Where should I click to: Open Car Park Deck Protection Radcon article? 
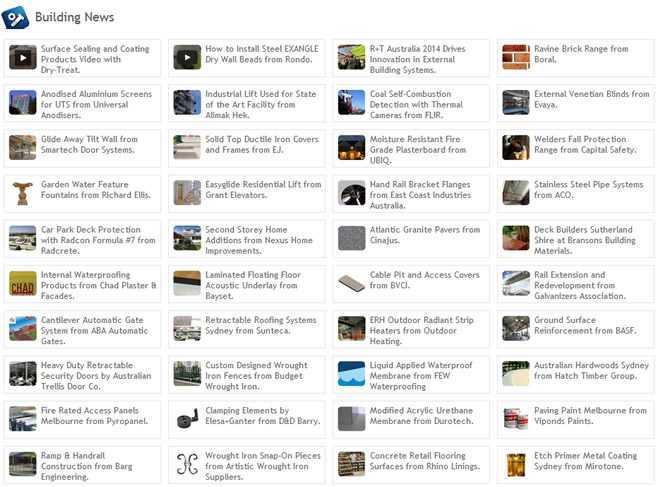[98, 240]
